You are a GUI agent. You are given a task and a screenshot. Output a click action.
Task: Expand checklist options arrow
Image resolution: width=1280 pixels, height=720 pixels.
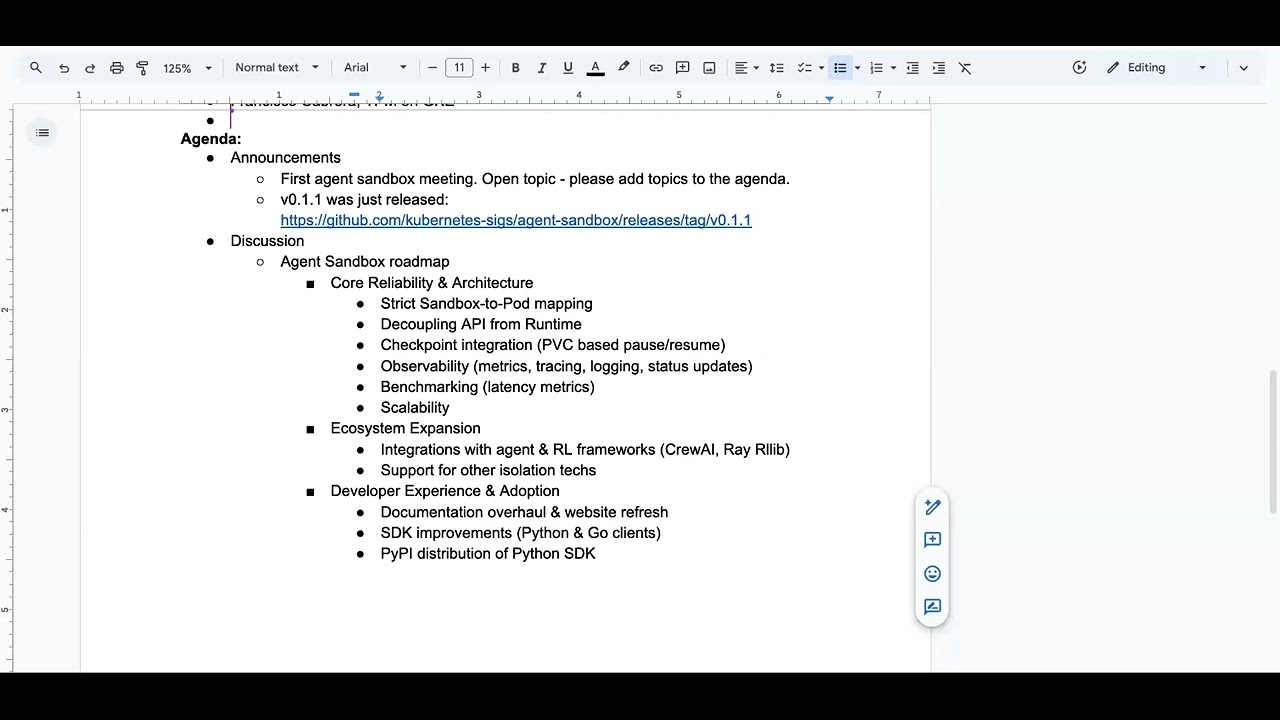tap(821, 68)
